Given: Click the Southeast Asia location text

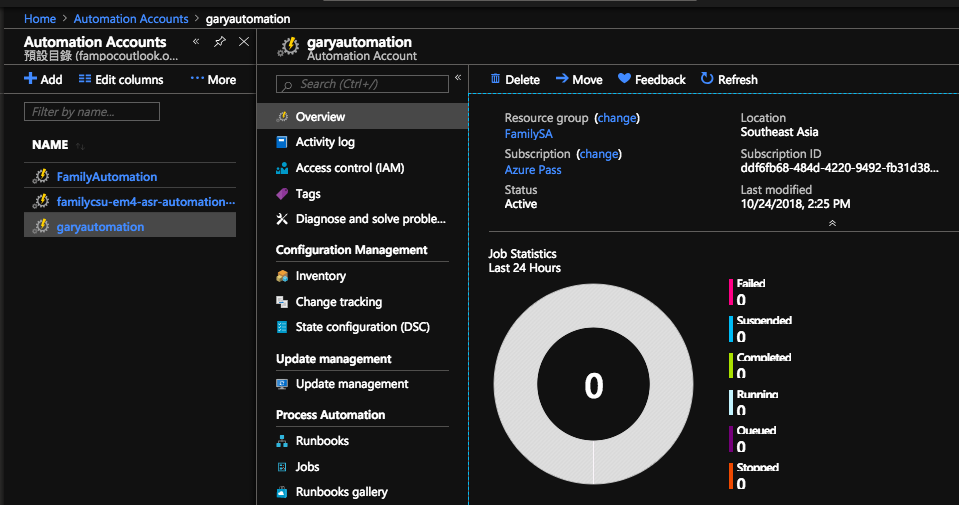Looking at the screenshot, I should pyautogui.click(x=779, y=131).
